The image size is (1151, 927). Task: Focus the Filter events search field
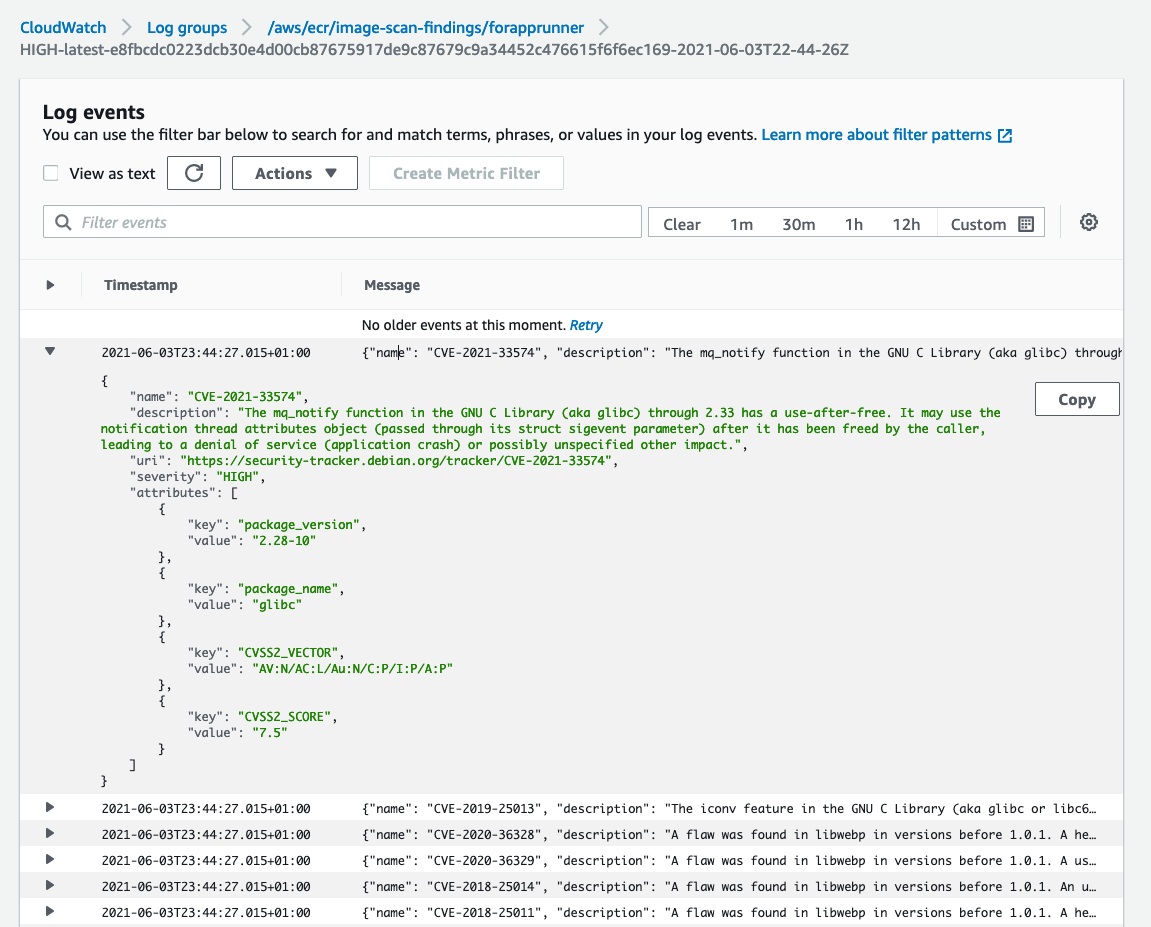(342, 222)
